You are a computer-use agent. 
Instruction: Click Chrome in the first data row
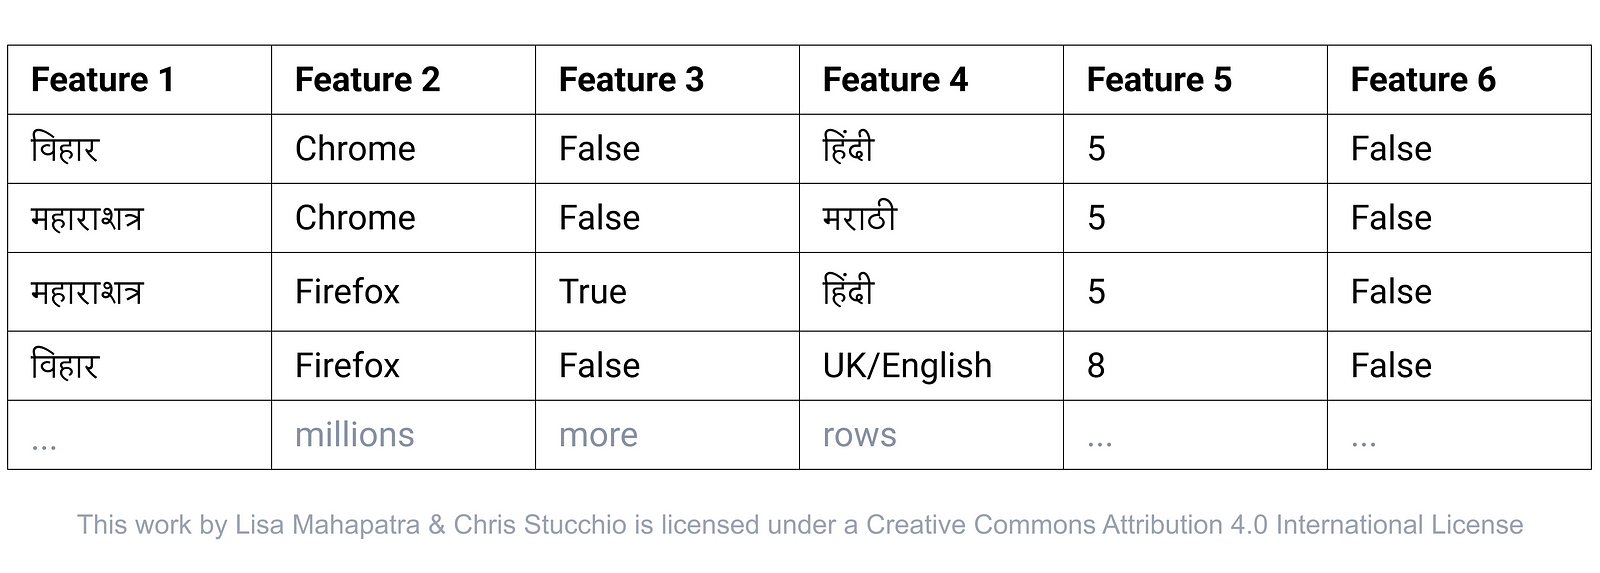355,149
